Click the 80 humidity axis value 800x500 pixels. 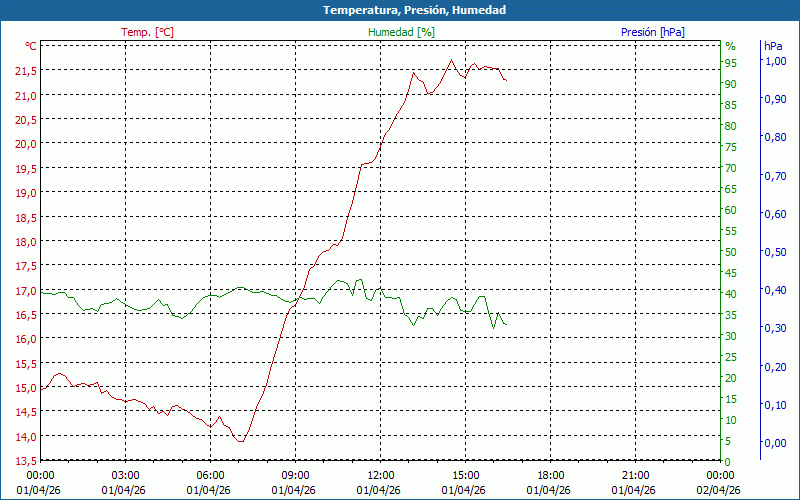click(x=731, y=126)
